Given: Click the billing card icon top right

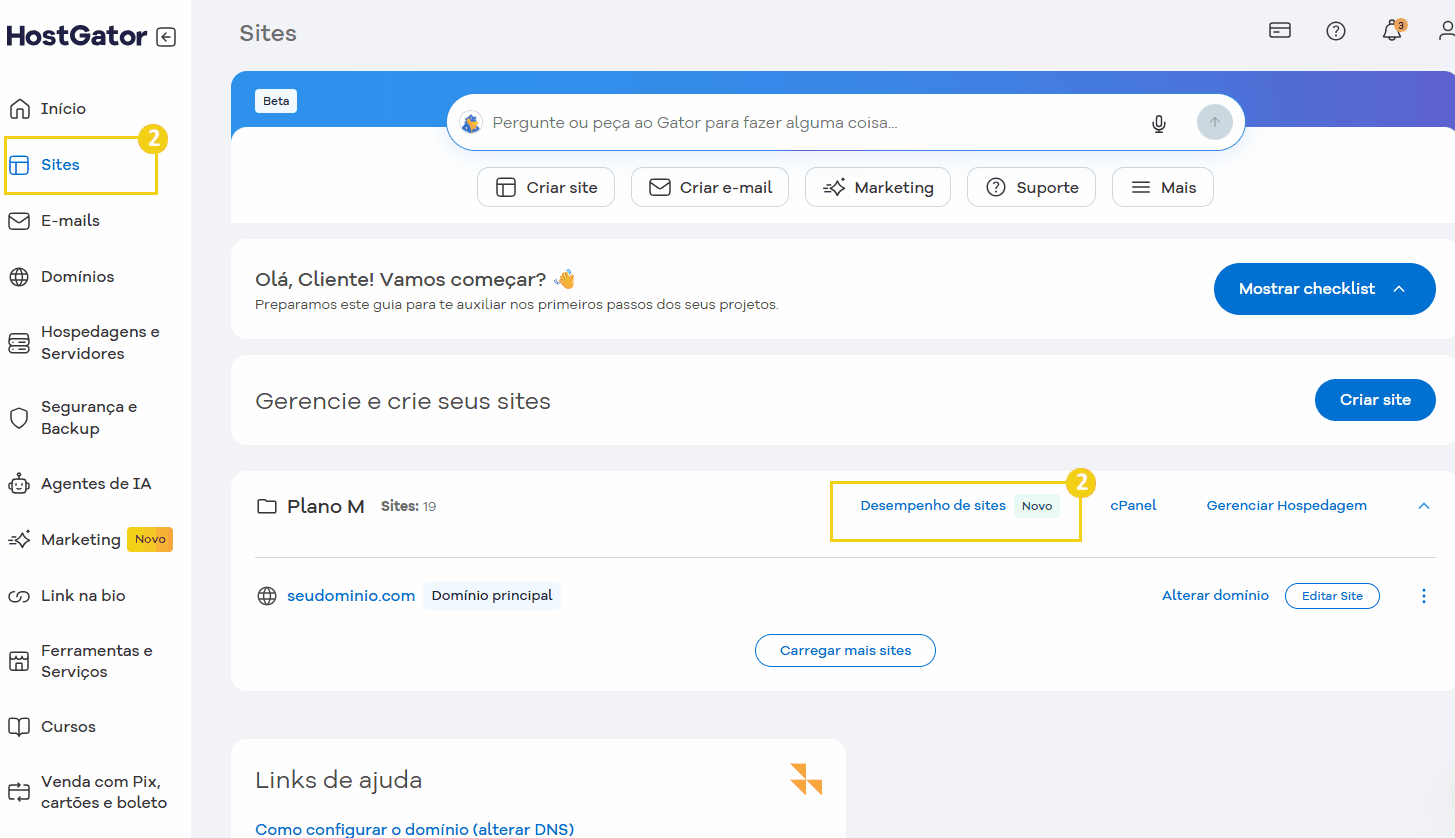Looking at the screenshot, I should click(x=1280, y=31).
